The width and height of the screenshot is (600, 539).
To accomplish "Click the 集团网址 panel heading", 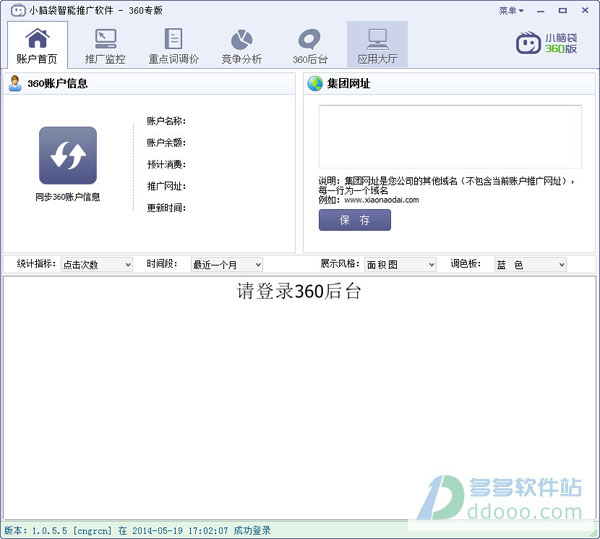I will pos(348,83).
